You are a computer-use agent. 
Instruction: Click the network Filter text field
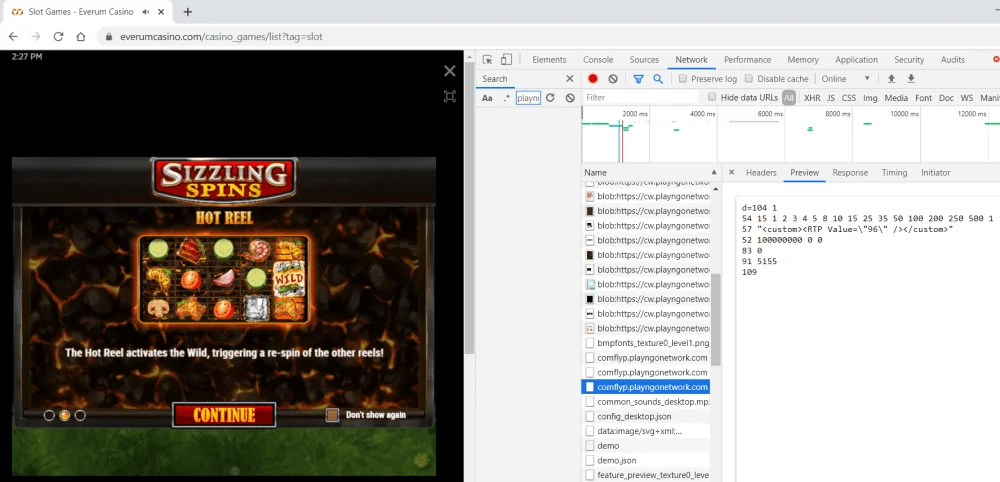(641, 98)
